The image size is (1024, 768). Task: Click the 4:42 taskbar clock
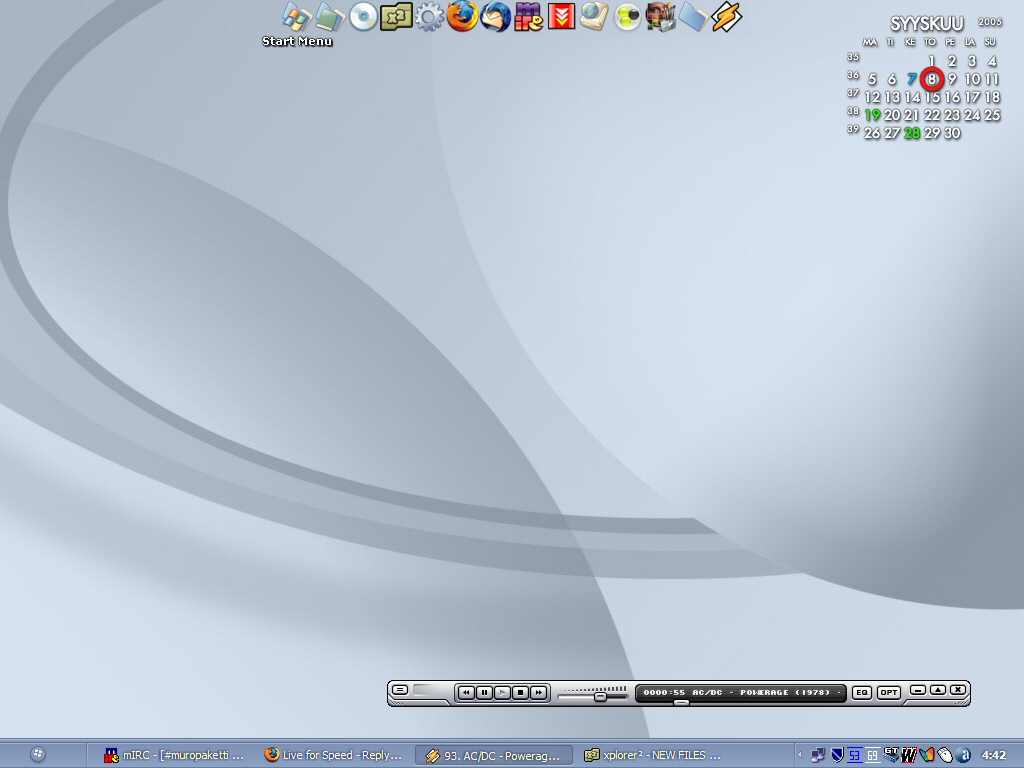pyautogui.click(x=994, y=755)
